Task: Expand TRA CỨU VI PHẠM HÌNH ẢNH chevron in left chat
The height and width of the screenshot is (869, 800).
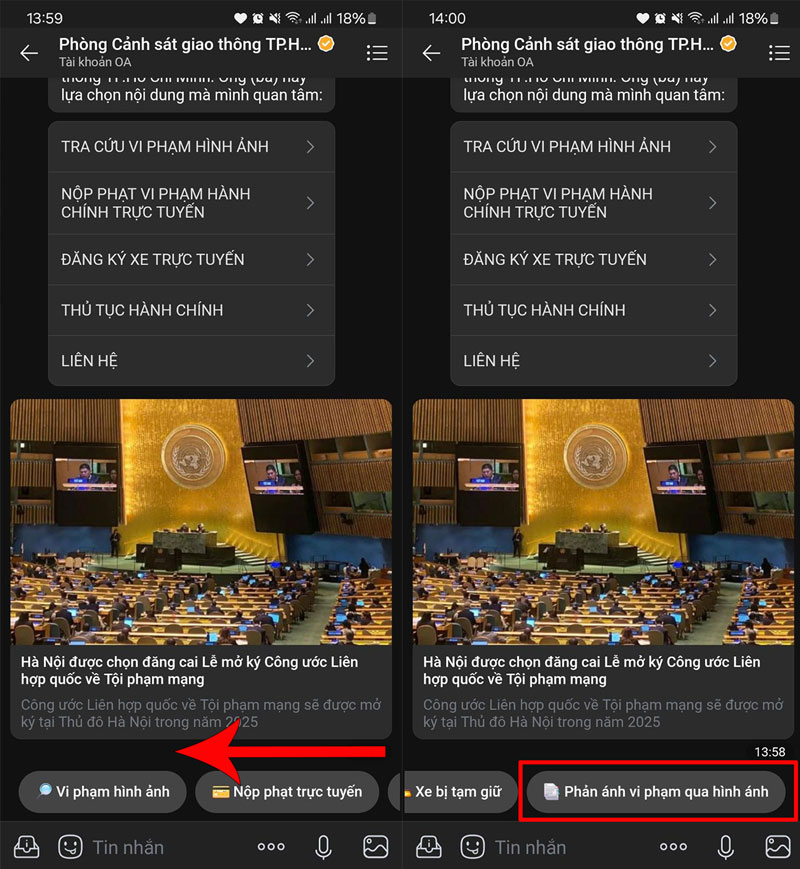Action: [x=310, y=147]
